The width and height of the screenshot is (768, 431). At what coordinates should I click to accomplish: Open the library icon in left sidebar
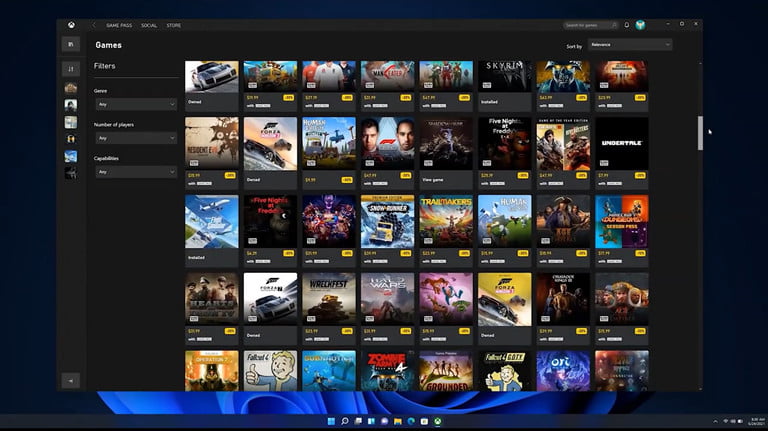71,45
